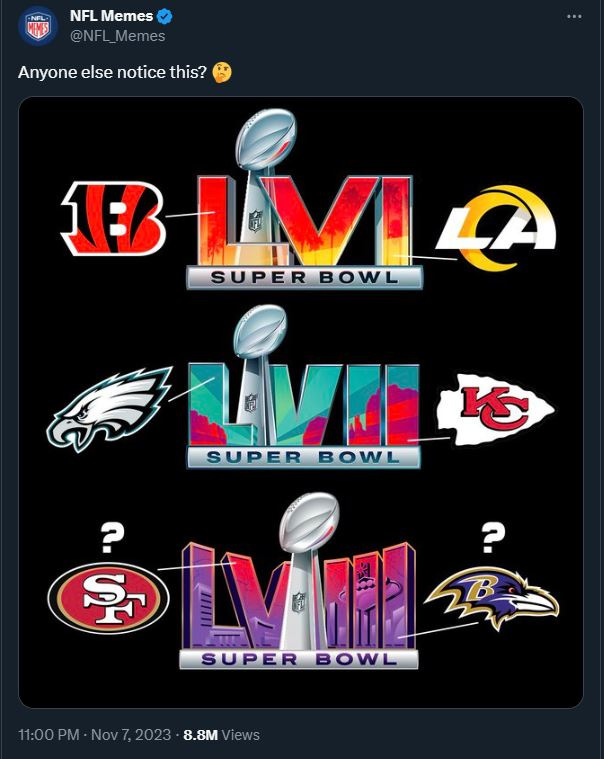Click the @NFL_Memes handle
The width and height of the screenshot is (604, 759).
point(118,36)
